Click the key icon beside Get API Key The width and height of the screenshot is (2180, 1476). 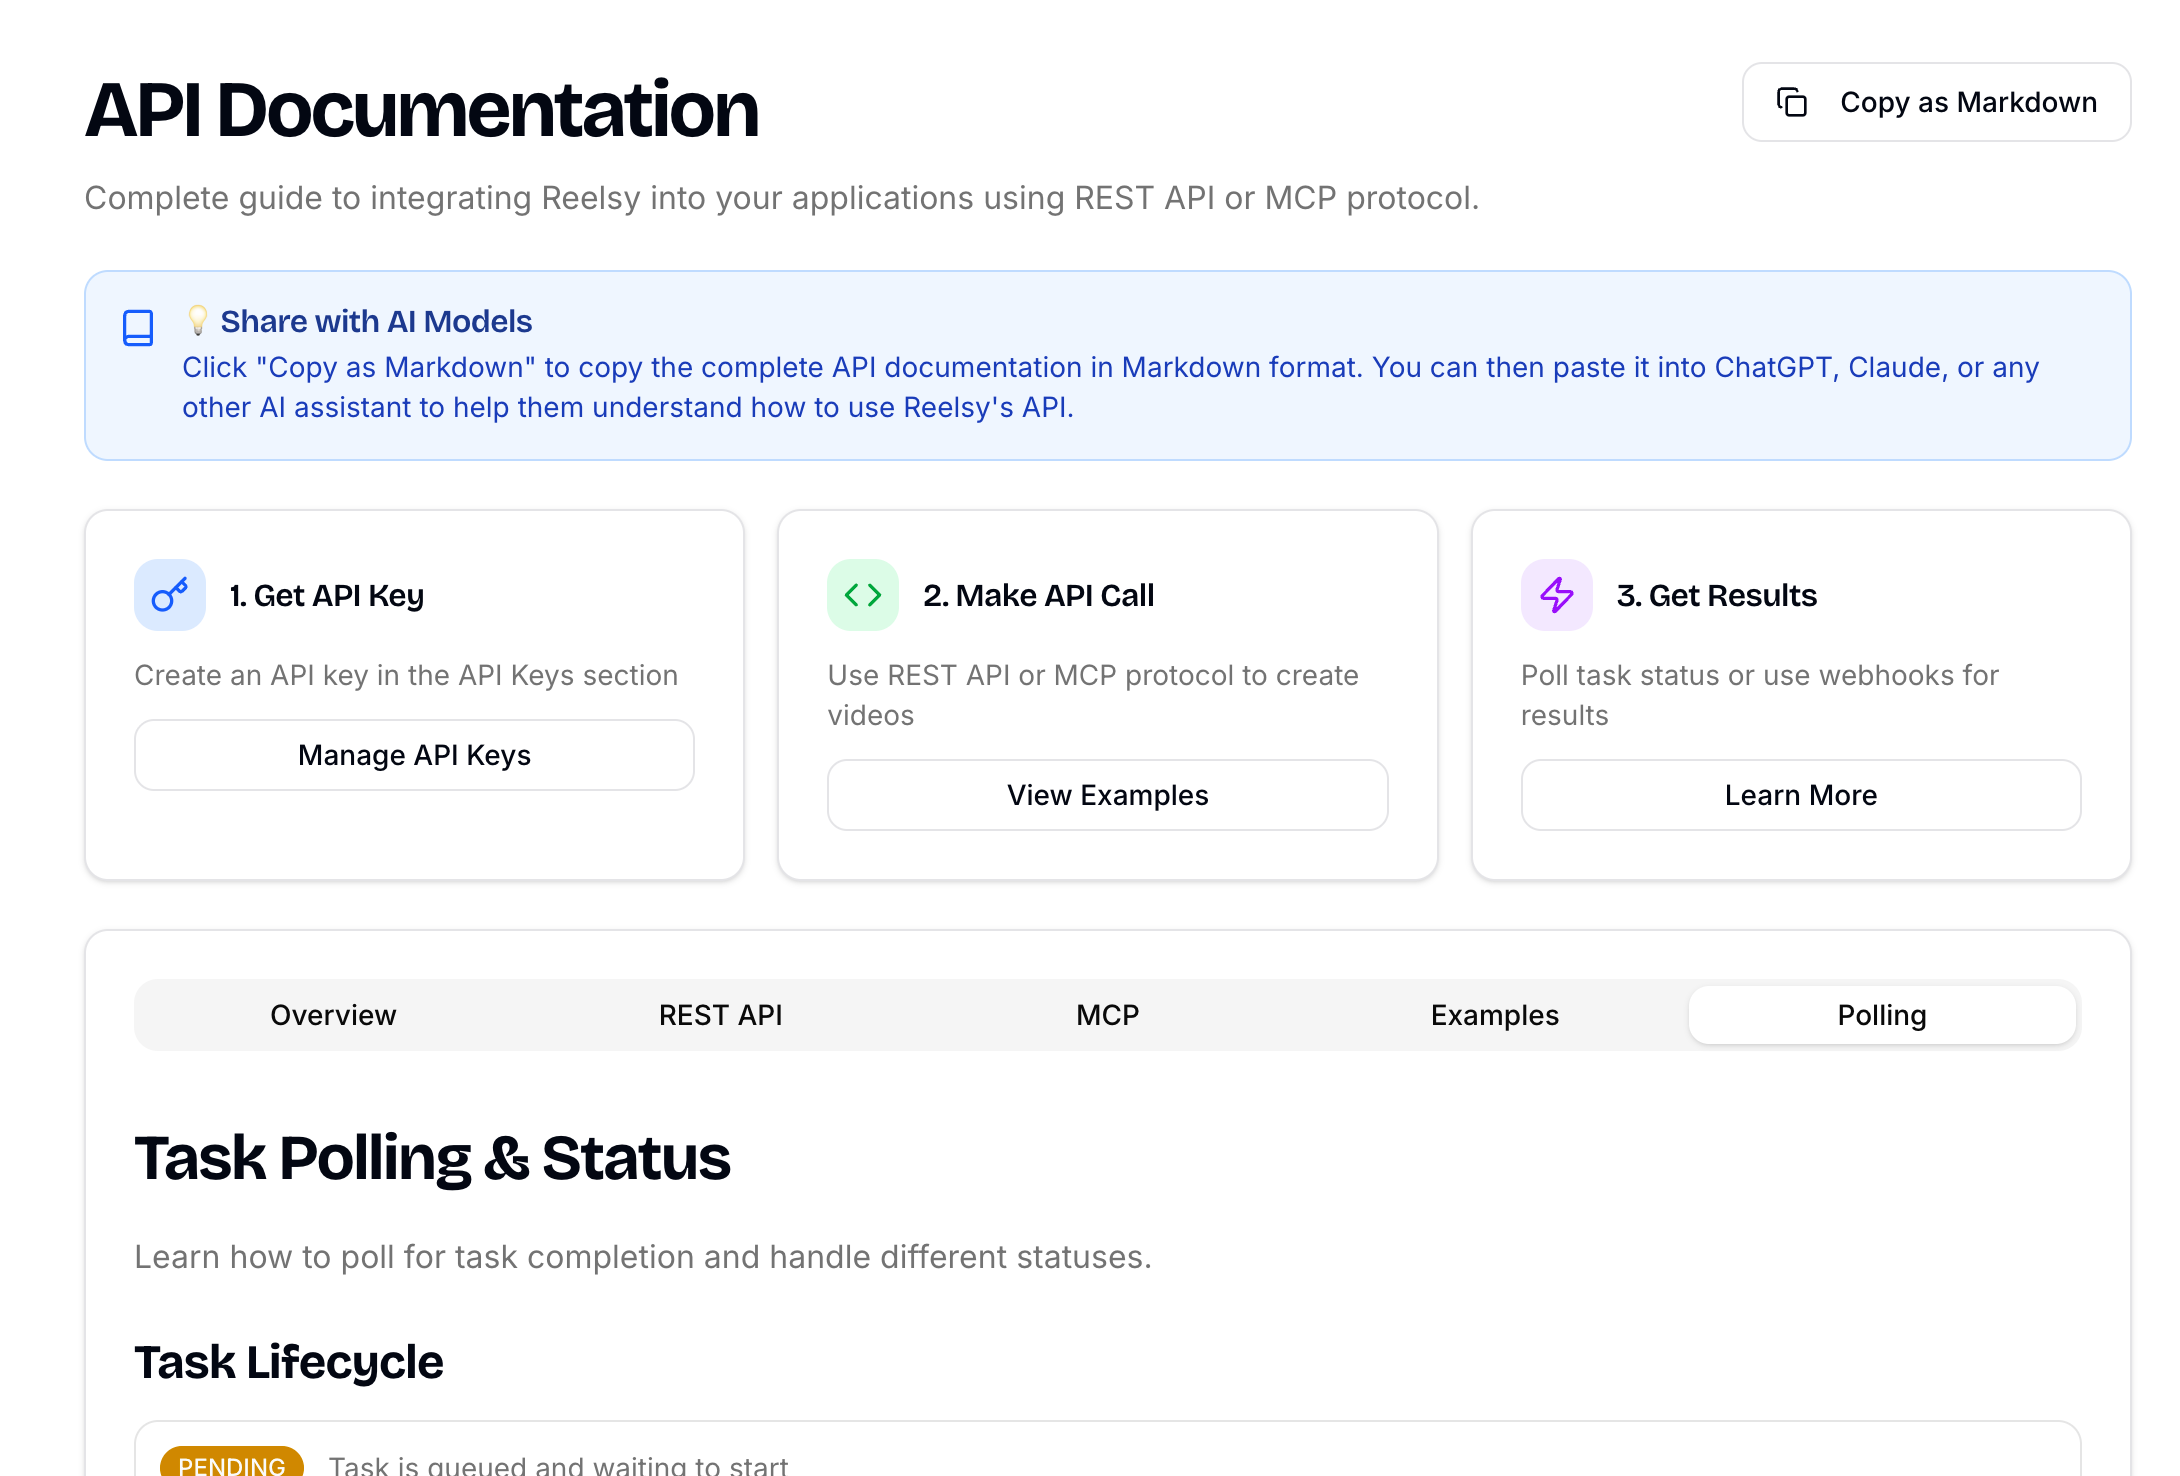tap(168, 594)
